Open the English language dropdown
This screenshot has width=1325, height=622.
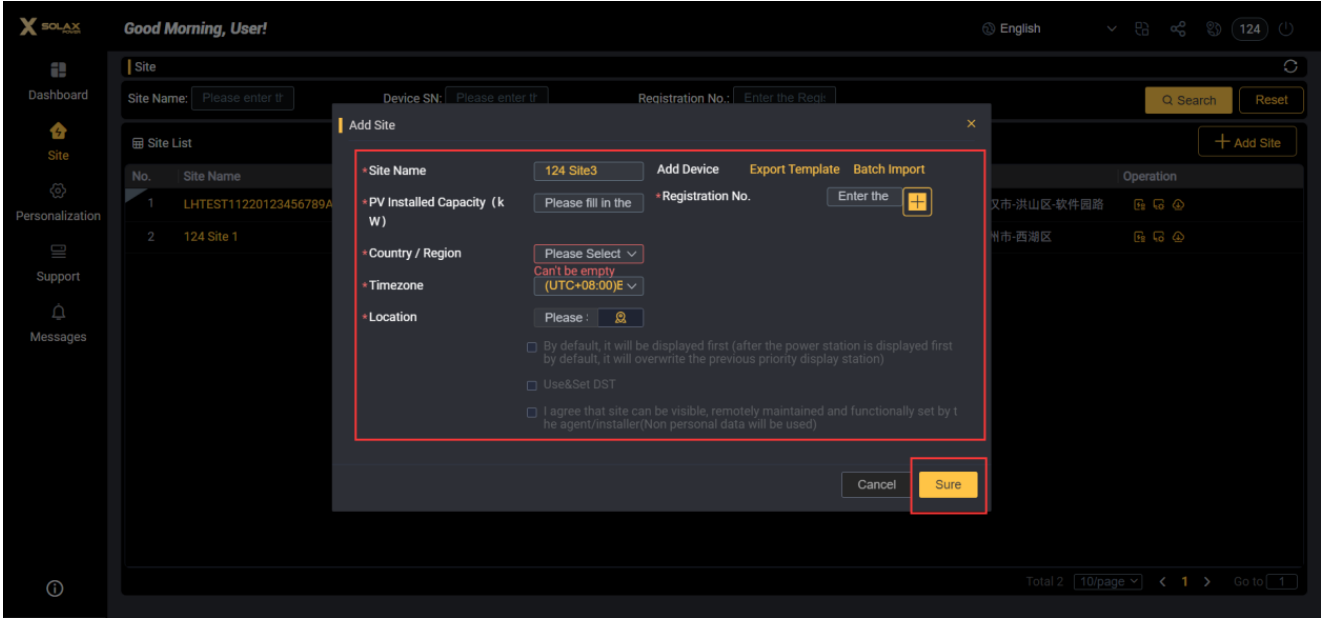pos(1048,29)
